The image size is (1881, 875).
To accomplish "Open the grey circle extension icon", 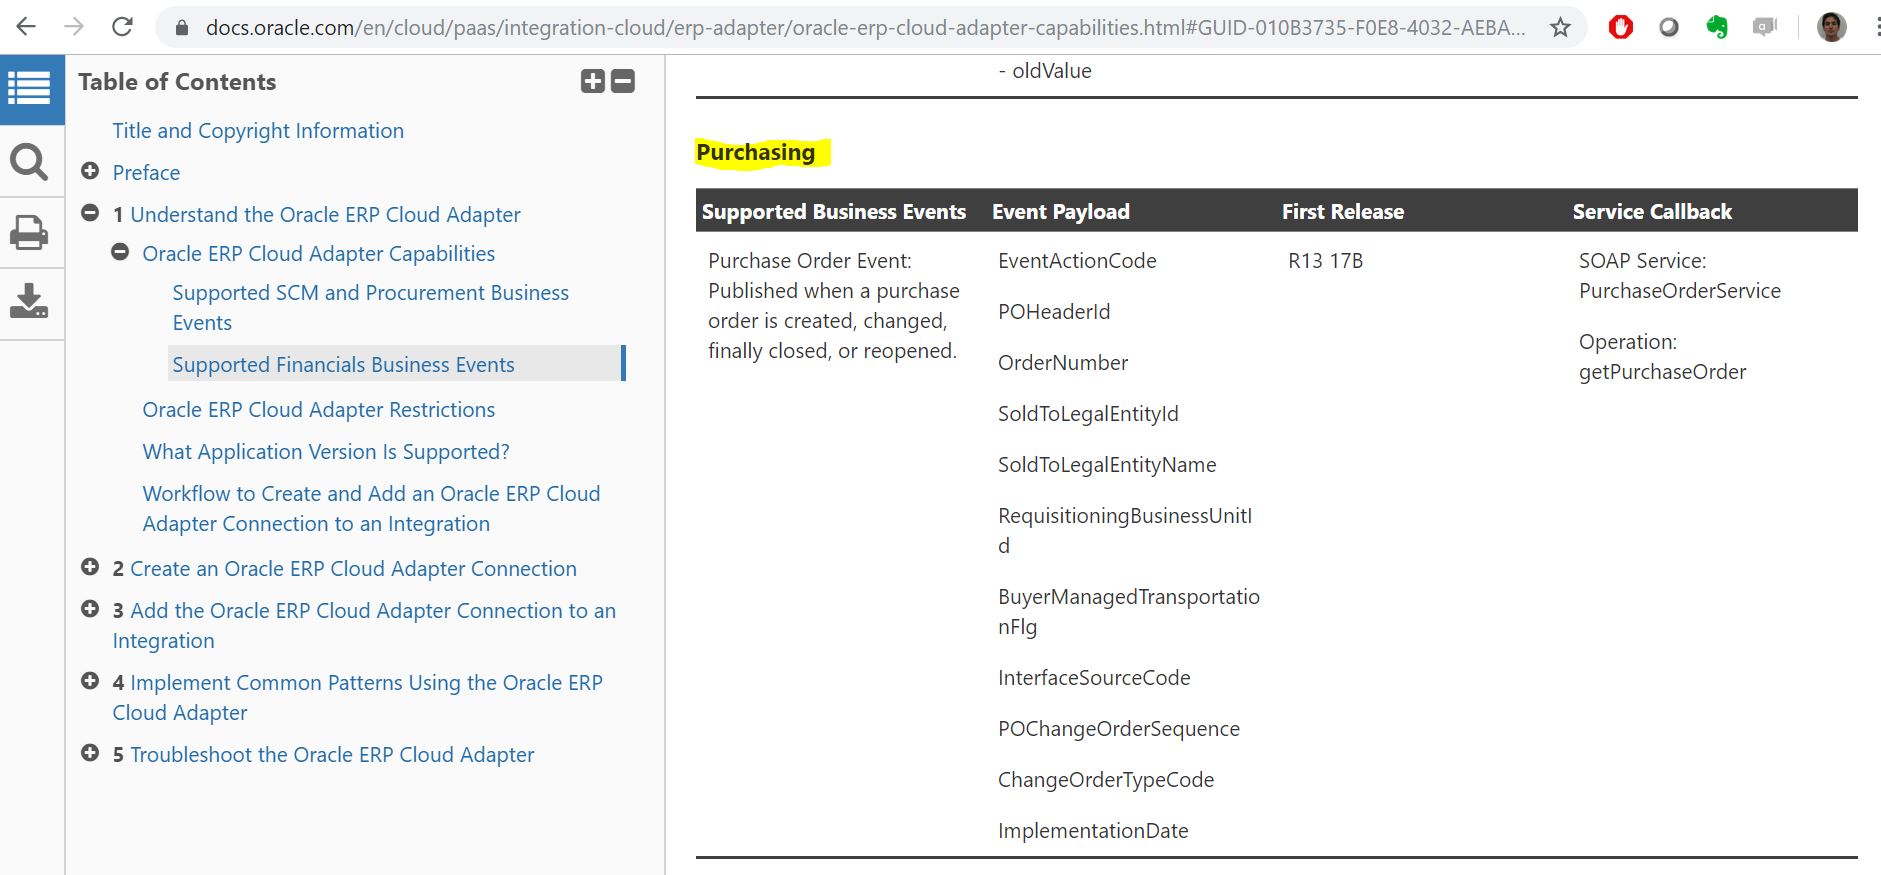I will pyautogui.click(x=1669, y=28).
